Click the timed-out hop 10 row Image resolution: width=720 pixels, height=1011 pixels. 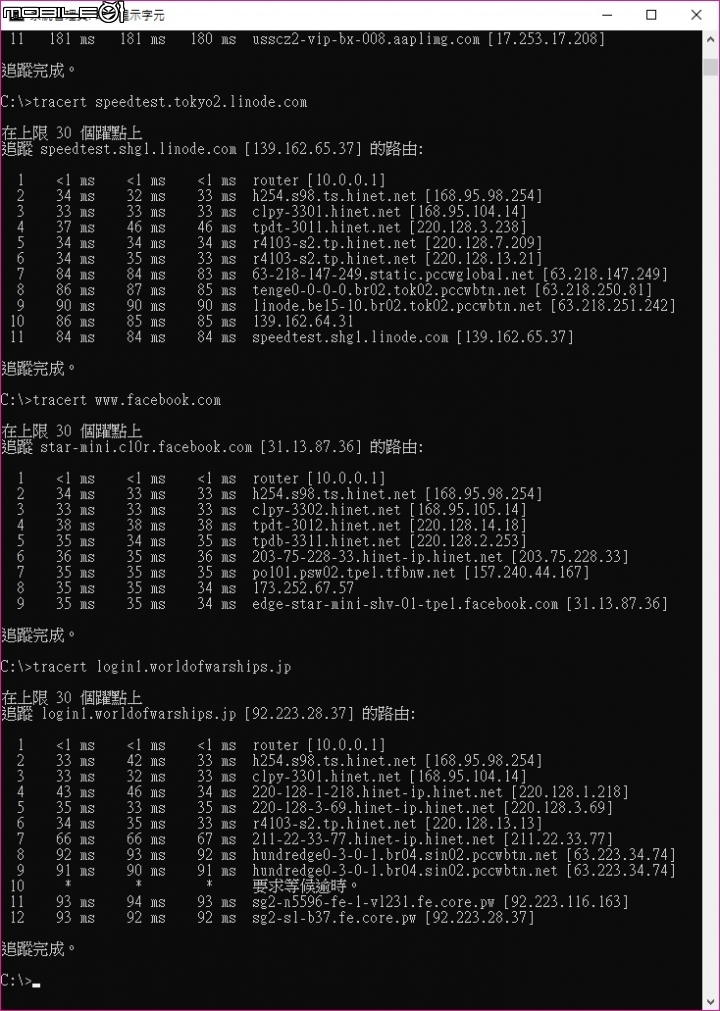pos(184,887)
